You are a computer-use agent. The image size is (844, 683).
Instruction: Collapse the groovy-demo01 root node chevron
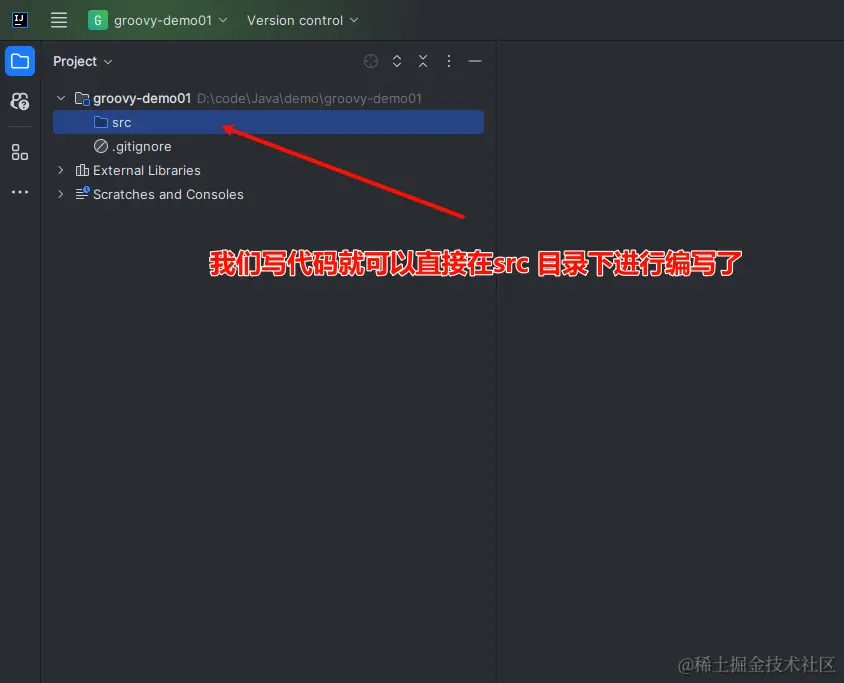coord(61,98)
